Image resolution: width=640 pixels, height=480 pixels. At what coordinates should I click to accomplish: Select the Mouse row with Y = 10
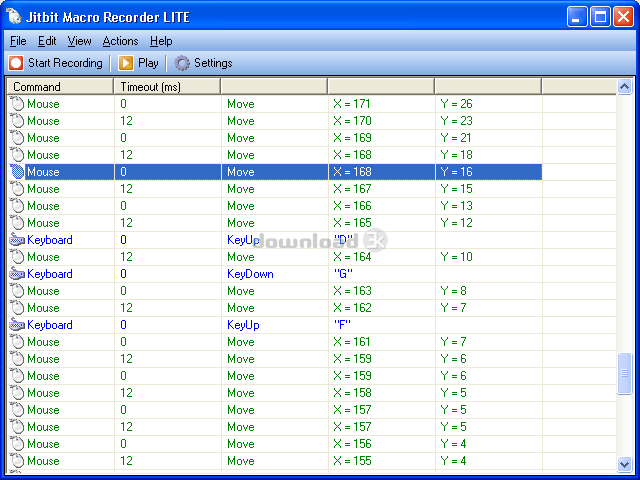coord(43,257)
